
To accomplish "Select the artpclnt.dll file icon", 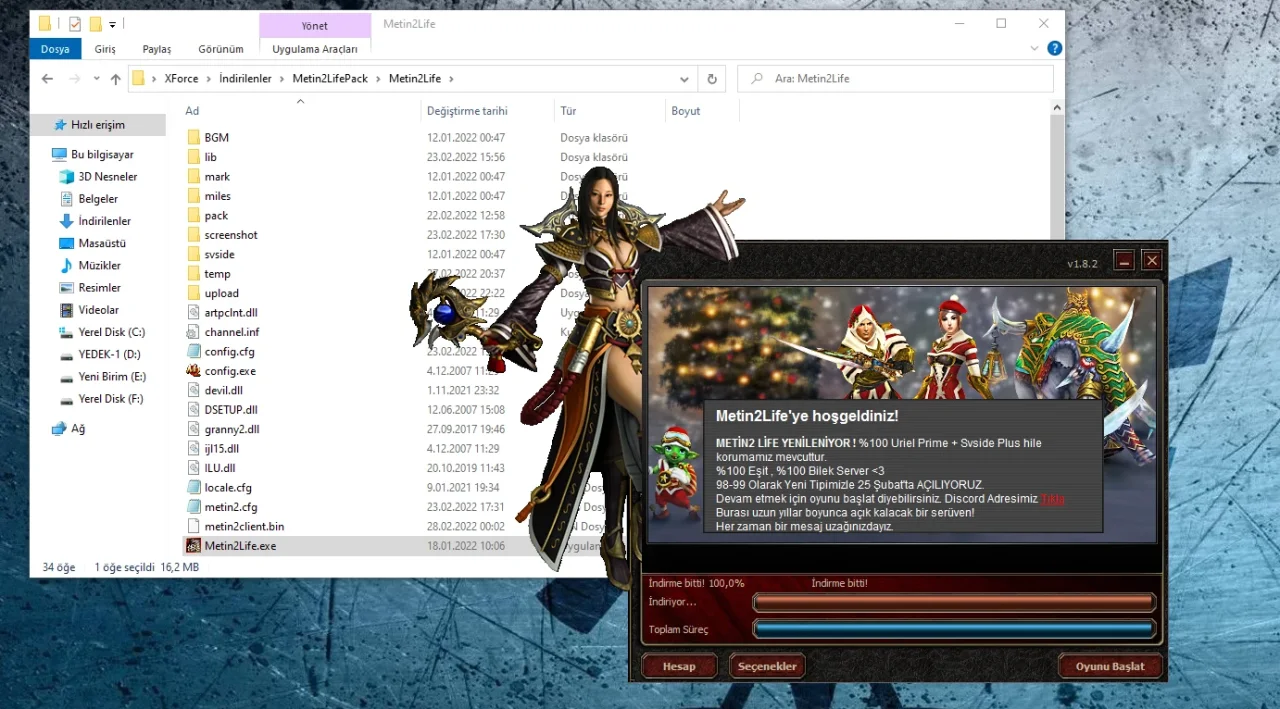I will point(194,313).
